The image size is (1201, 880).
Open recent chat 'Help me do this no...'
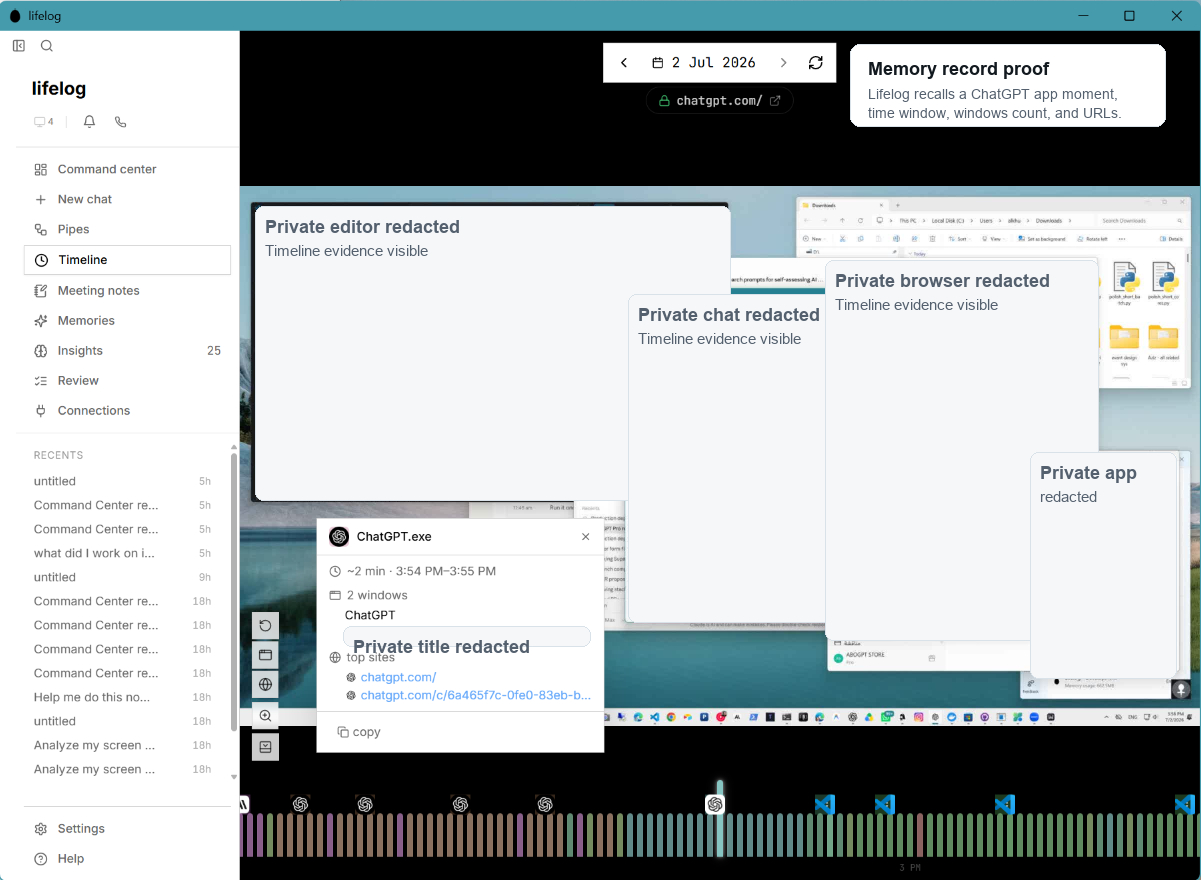122,697
